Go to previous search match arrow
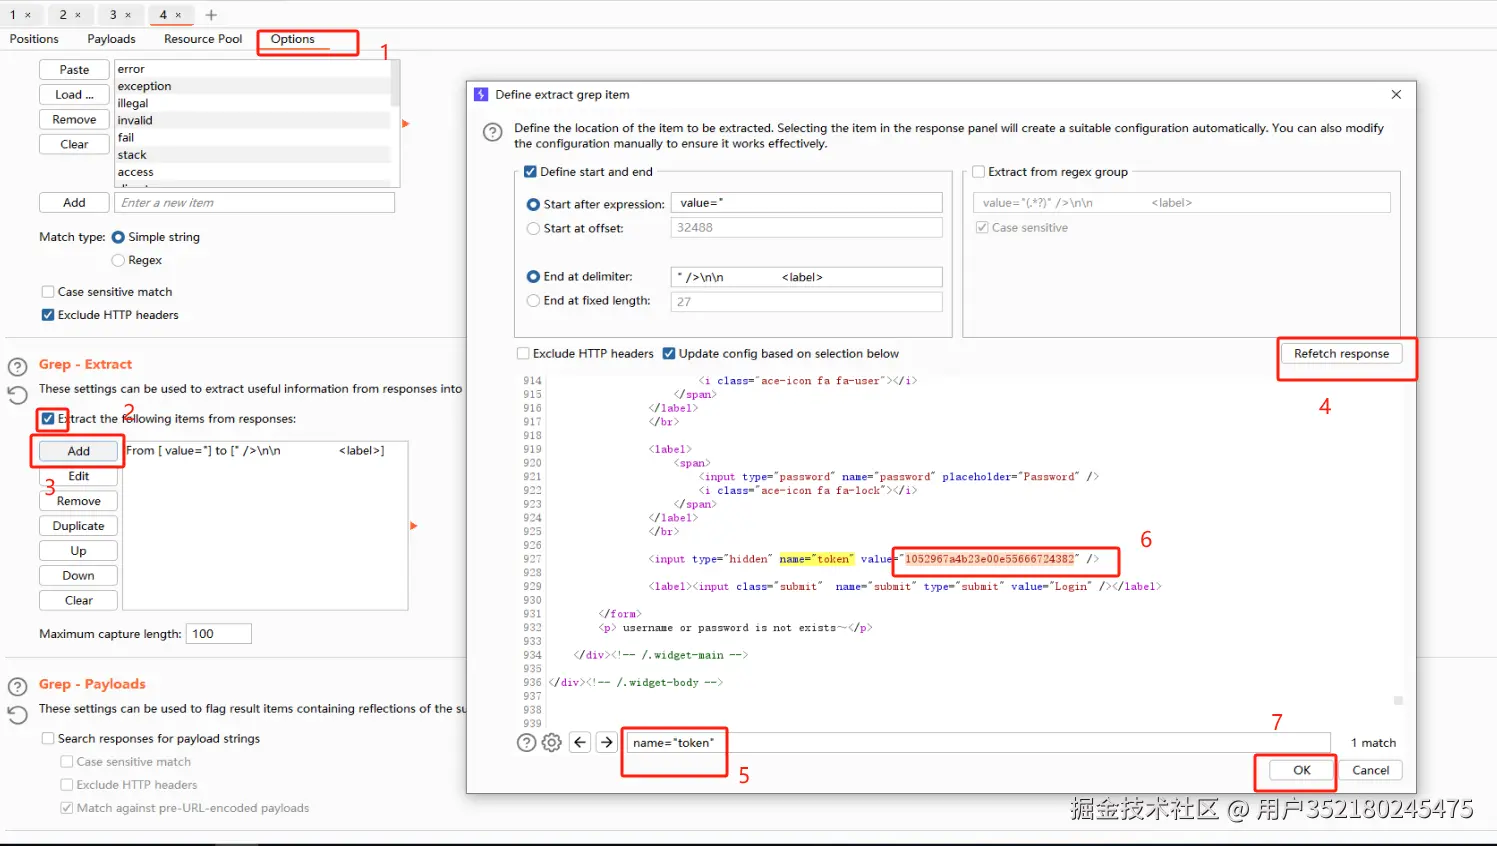1497x846 pixels. point(580,742)
